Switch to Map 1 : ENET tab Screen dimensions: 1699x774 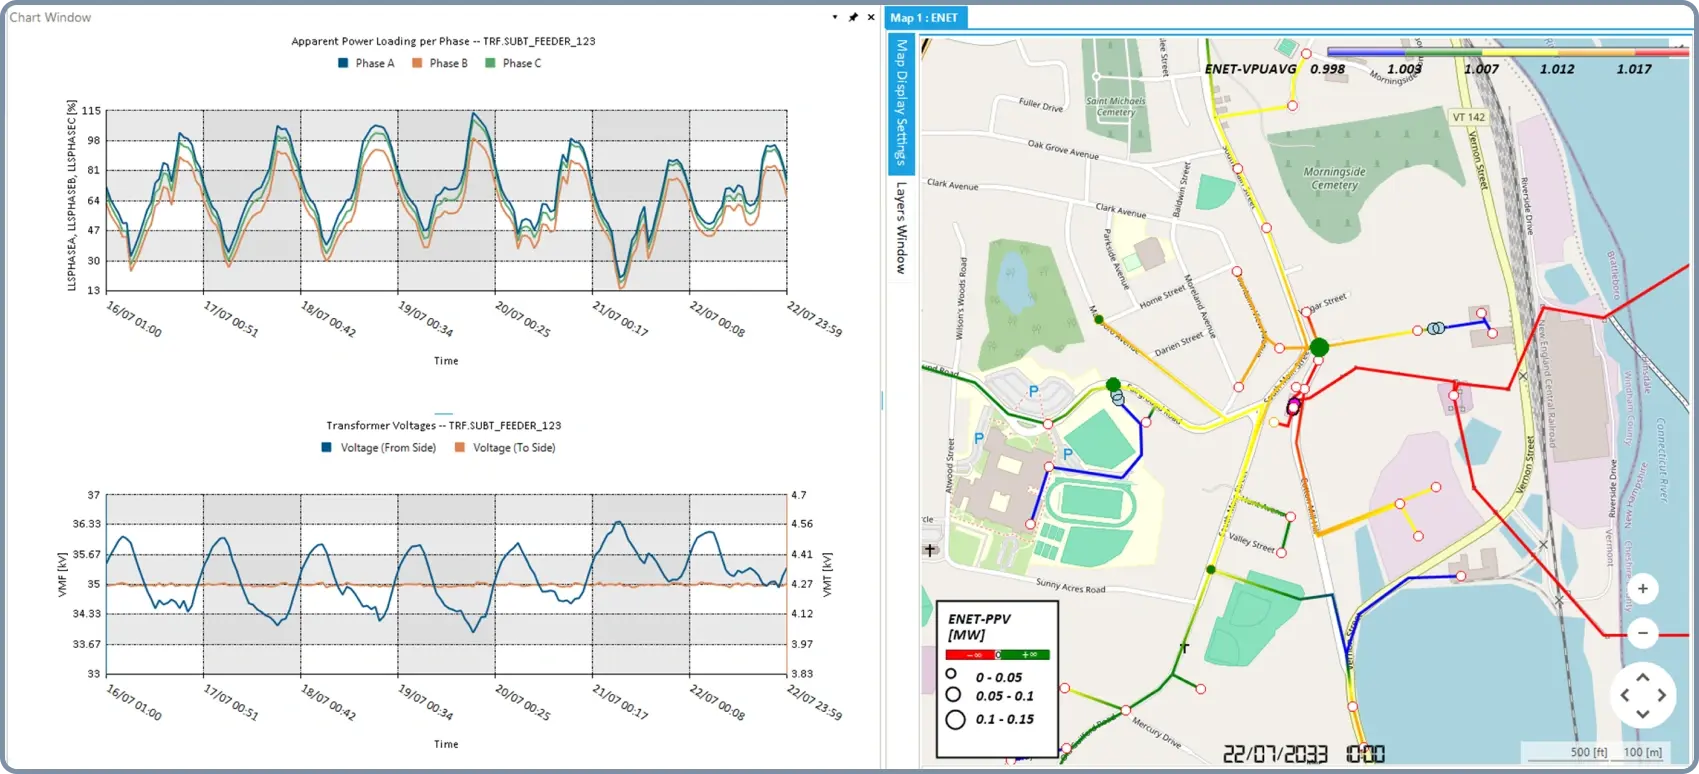[924, 18]
